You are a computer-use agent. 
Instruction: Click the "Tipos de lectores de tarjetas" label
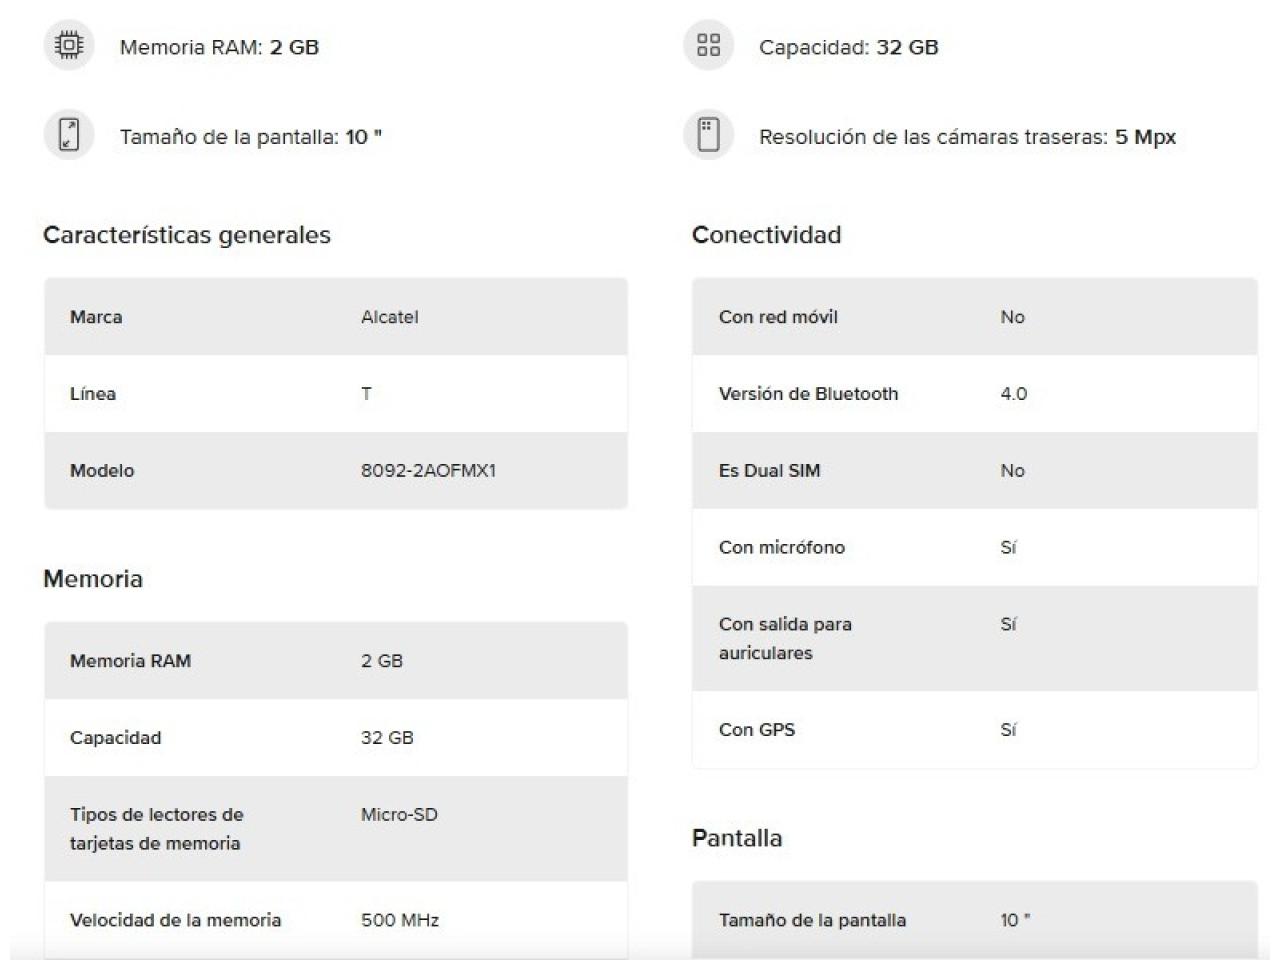[156, 829]
